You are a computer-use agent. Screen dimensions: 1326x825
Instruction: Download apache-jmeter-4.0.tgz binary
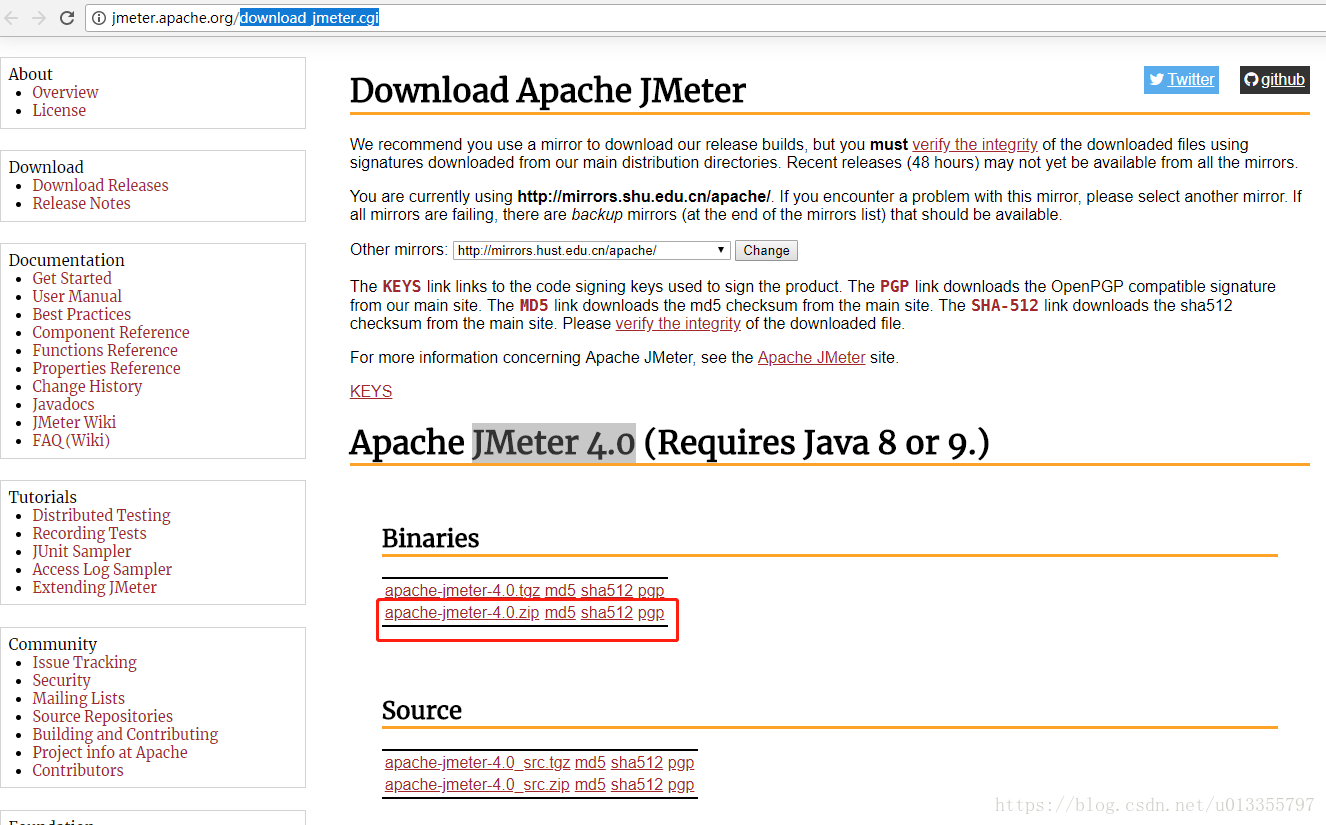click(x=463, y=590)
